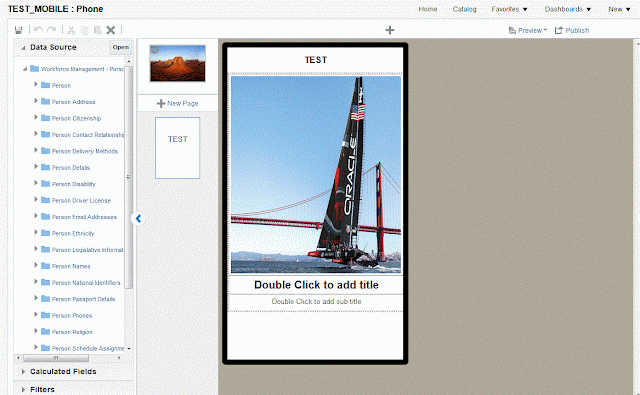The width and height of the screenshot is (640, 395).
Task: Click the Publish button
Action: [572, 30]
